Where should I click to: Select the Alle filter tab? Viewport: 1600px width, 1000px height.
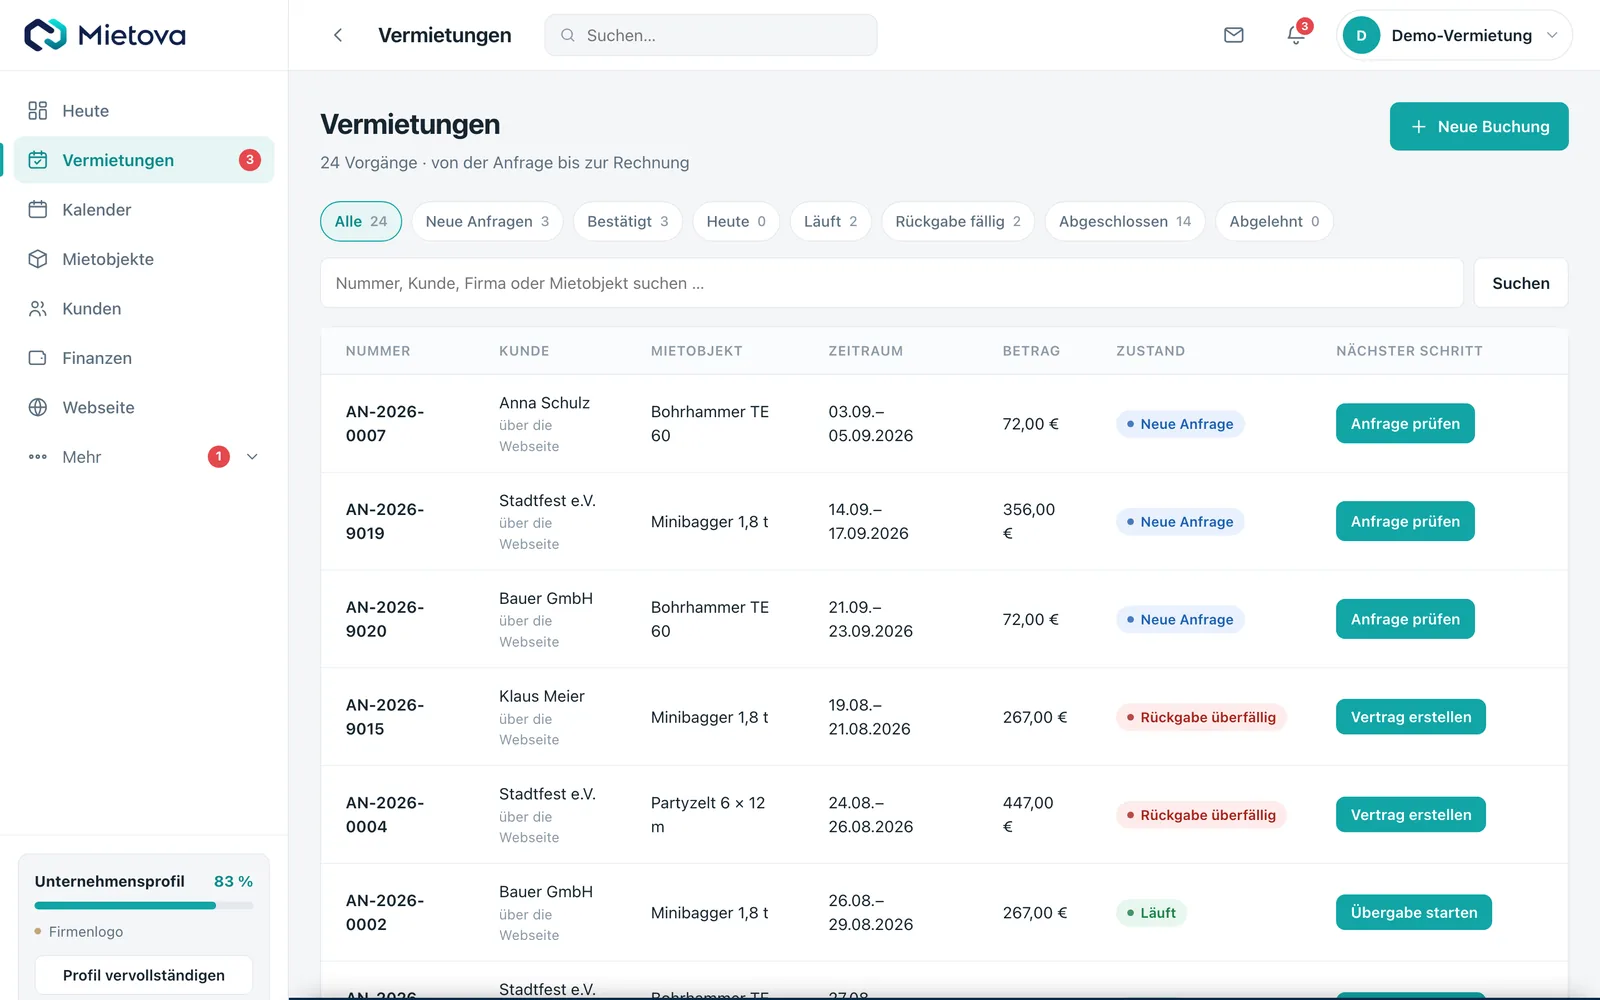(361, 222)
